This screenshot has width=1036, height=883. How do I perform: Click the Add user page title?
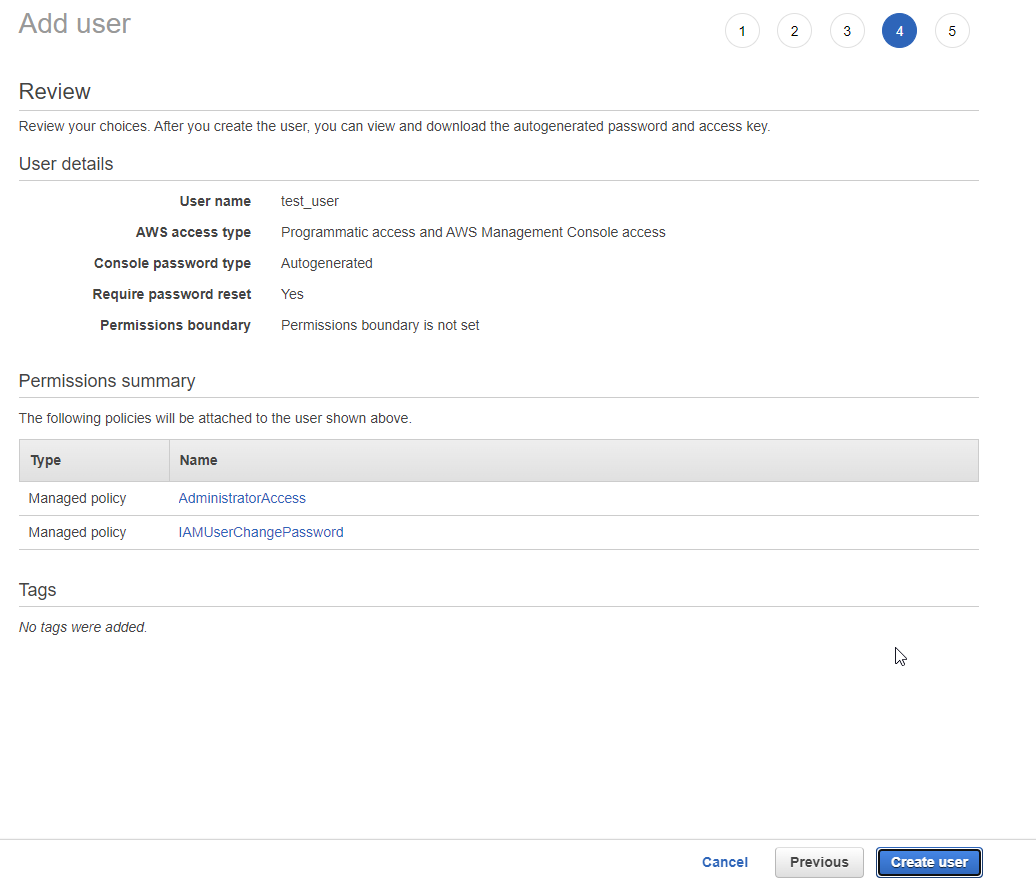(x=74, y=23)
